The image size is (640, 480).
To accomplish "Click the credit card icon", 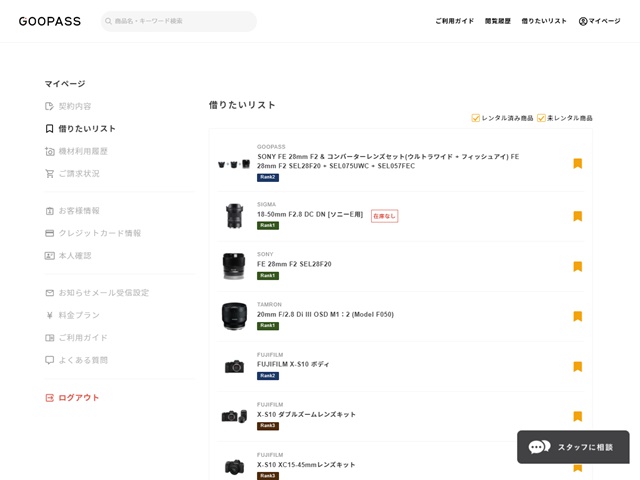I will click(49, 233).
